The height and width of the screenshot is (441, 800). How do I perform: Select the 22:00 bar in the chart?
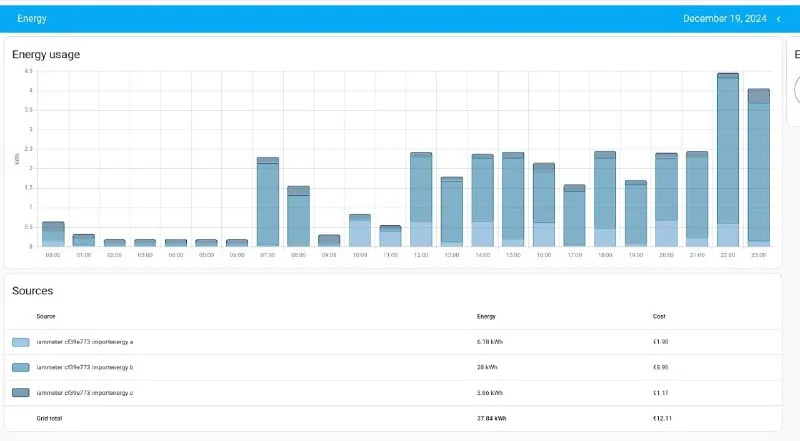pos(728,160)
